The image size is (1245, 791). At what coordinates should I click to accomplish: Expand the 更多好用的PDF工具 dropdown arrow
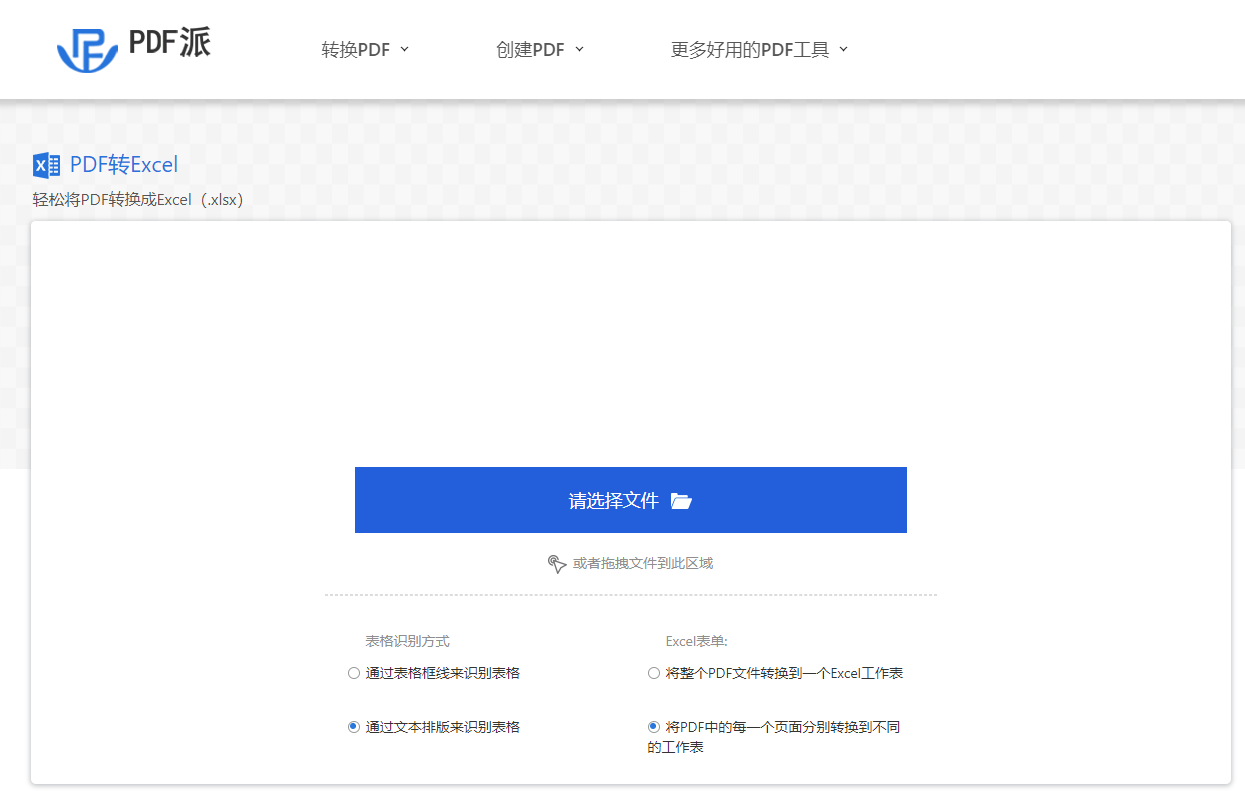click(843, 49)
